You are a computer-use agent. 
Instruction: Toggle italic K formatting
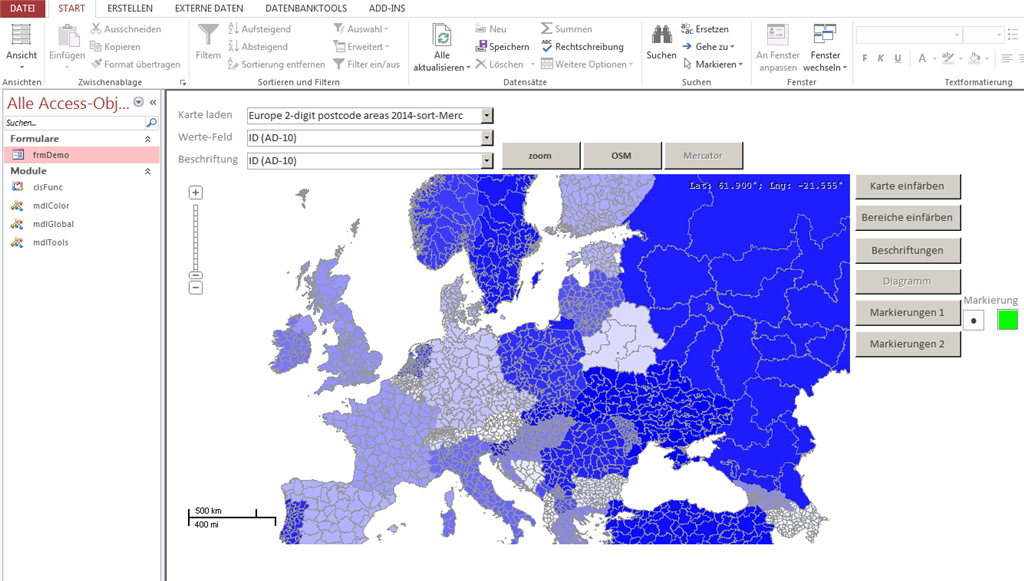click(x=880, y=58)
